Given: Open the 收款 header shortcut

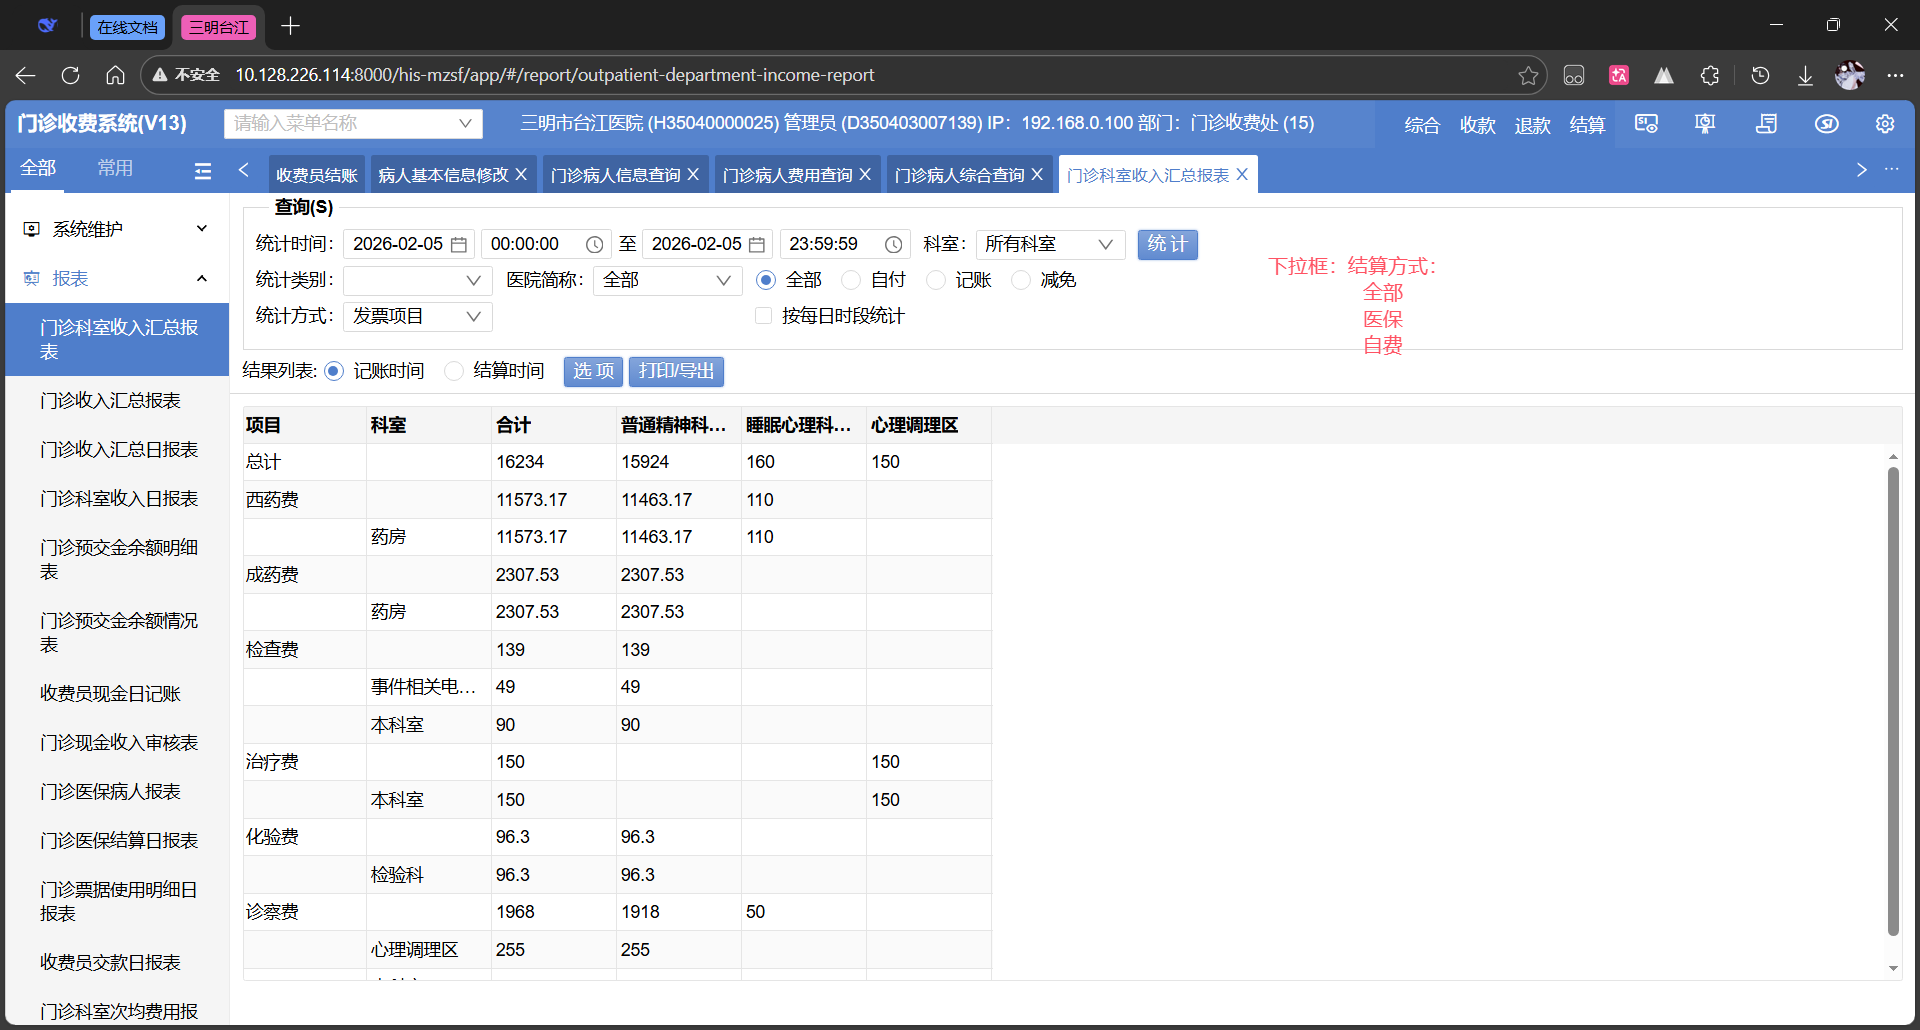Looking at the screenshot, I should 1477,124.
